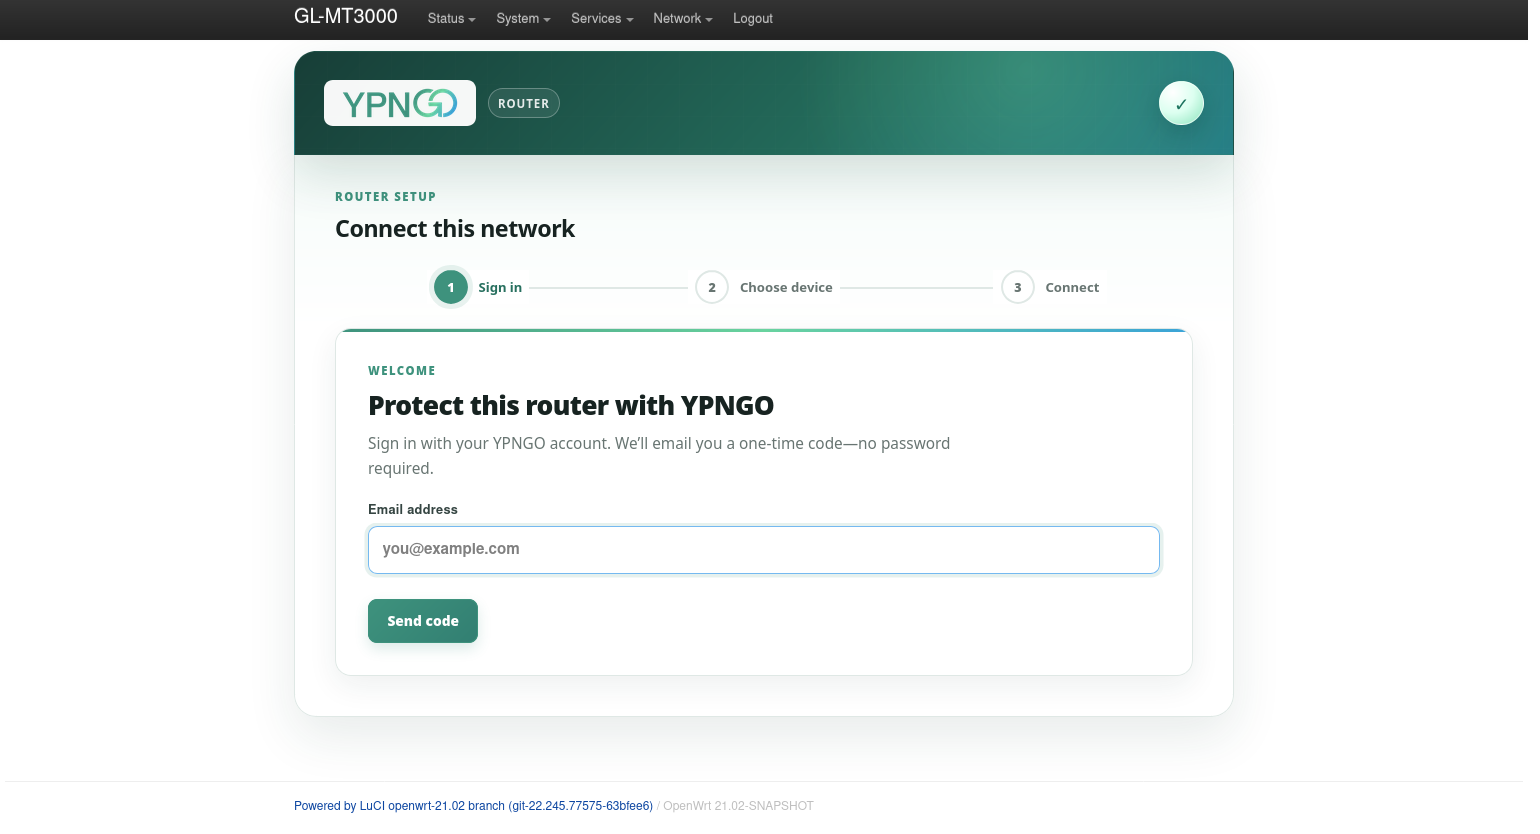
Task: Click the YPNGO logo
Action: [400, 103]
